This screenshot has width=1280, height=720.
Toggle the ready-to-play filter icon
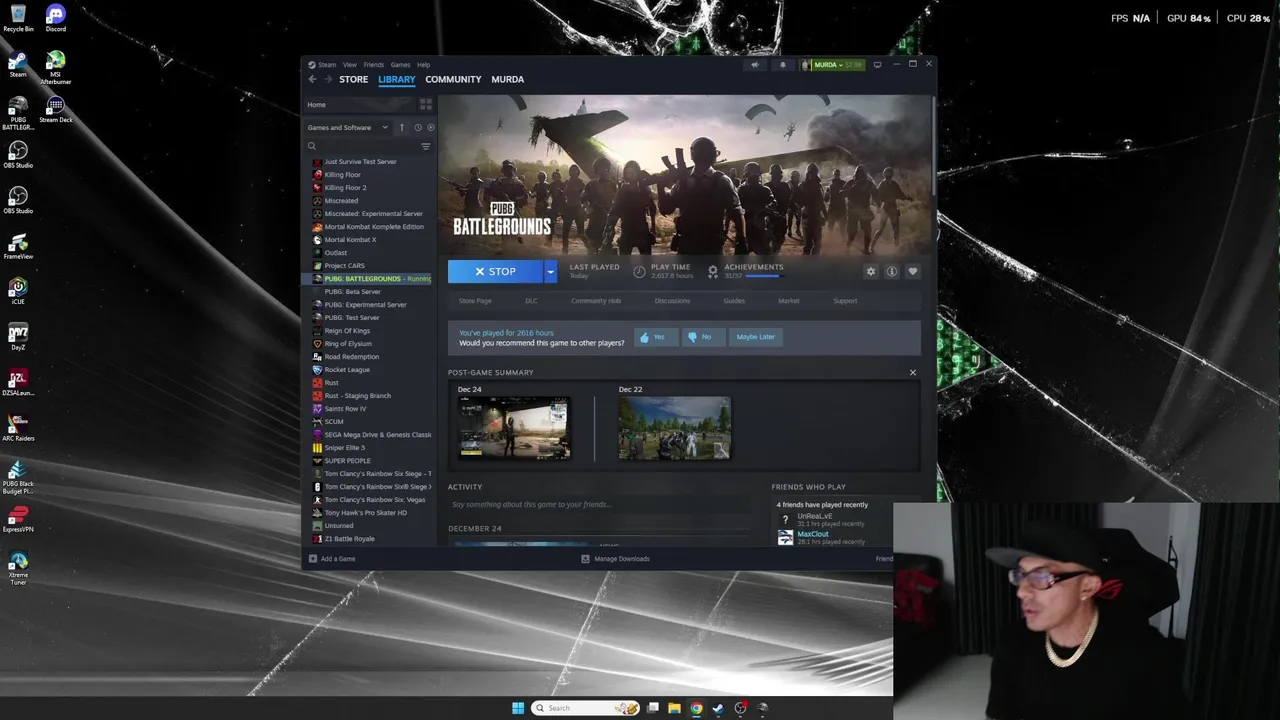click(x=431, y=127)
